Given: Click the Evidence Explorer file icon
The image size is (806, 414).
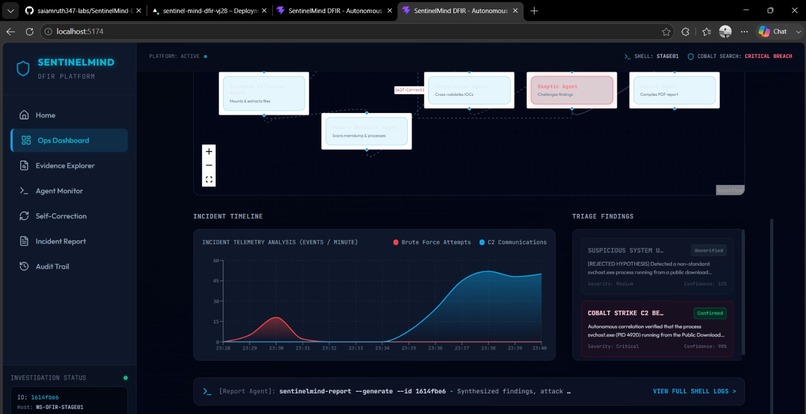Looking at the screenshot, I should (x=24, y=166).
